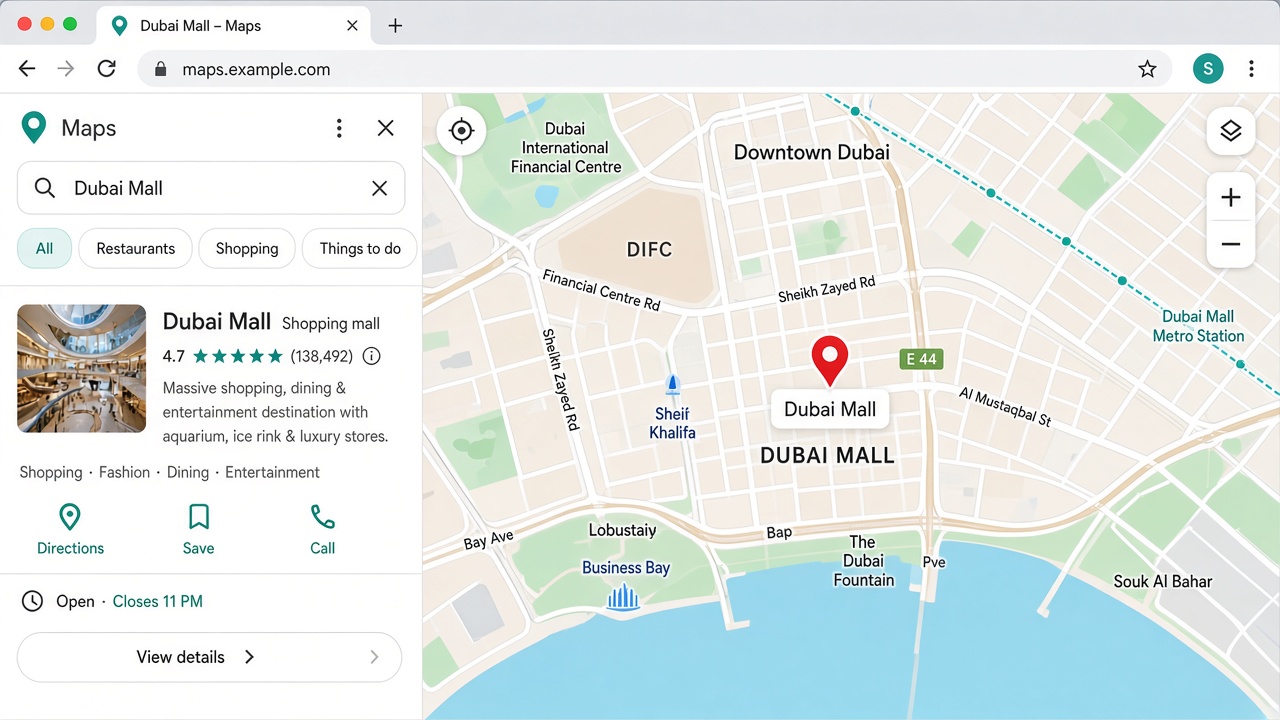Click the Shopping mall category text
1280x720 pixels.
pyautogui.click(x=331, y=323)
